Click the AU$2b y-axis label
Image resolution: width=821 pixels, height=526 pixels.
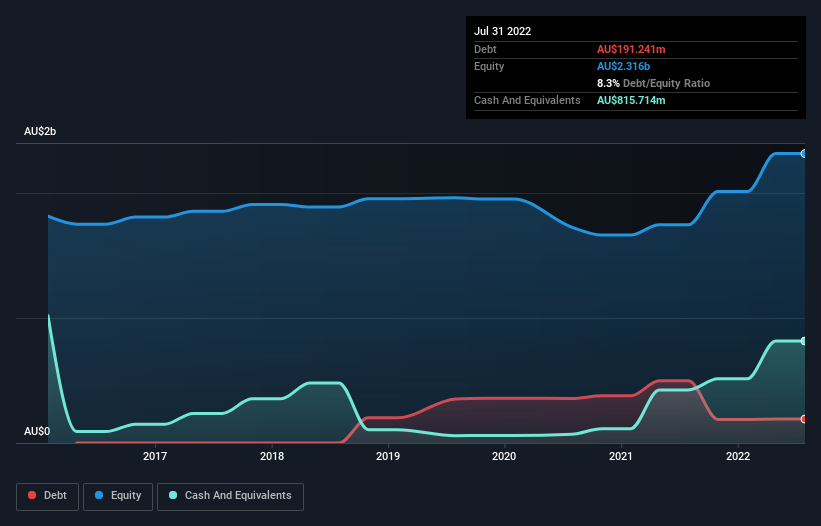coord(40,131)
